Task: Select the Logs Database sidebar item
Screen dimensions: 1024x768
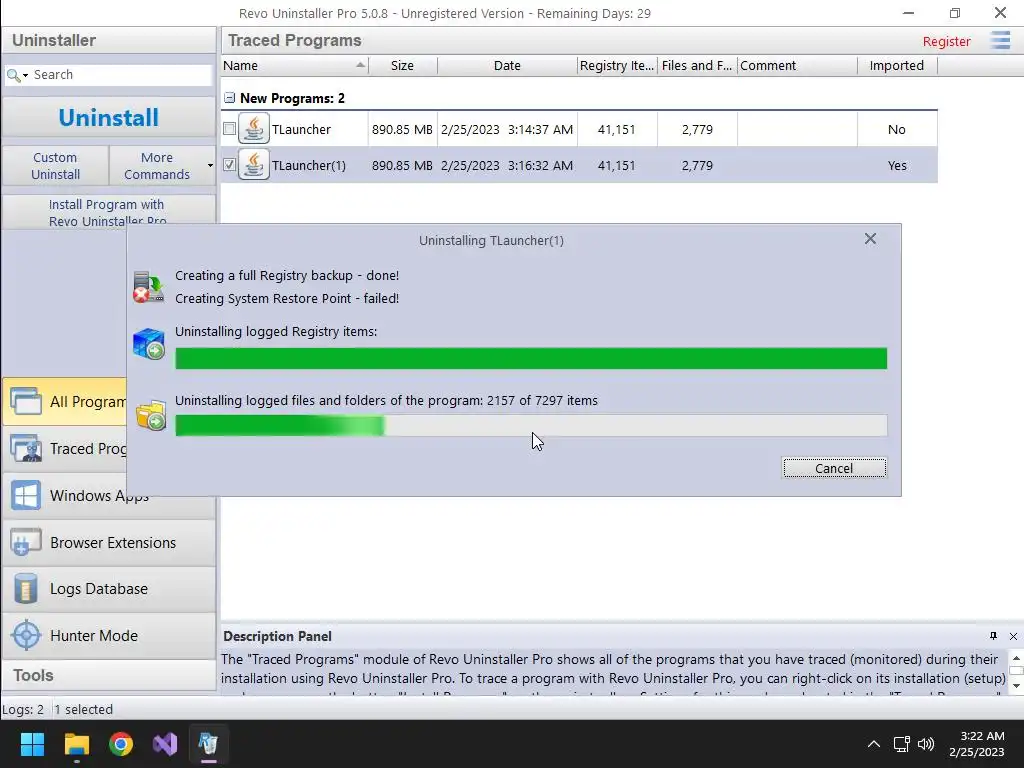Action: click(108, 588)
